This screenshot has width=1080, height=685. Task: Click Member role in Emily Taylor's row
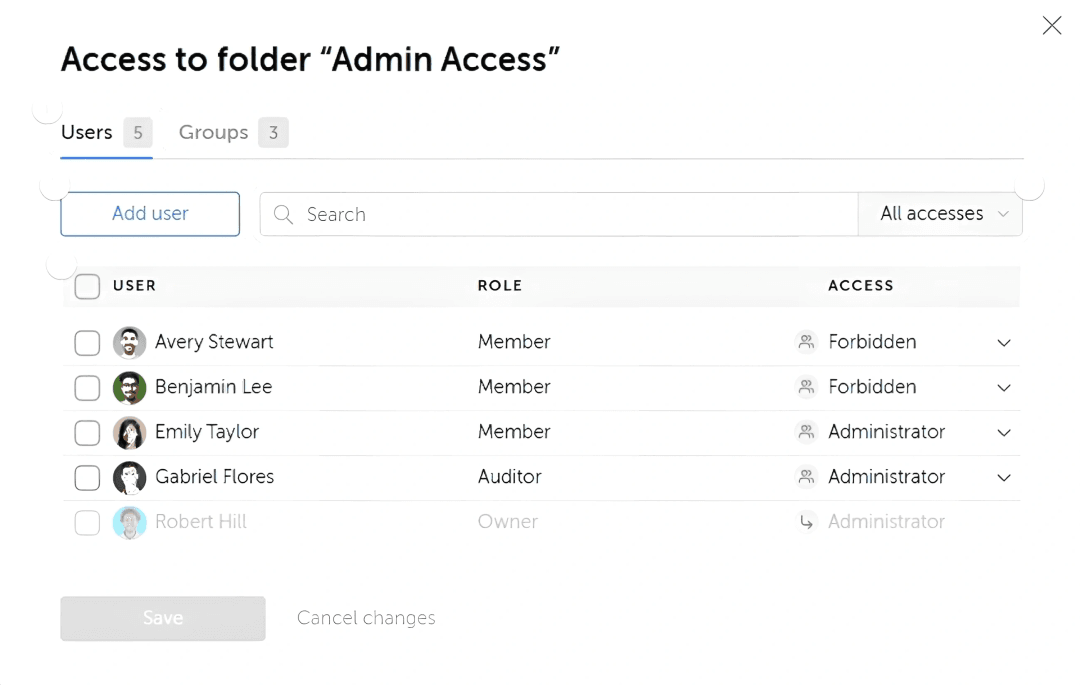coord(514,432)
